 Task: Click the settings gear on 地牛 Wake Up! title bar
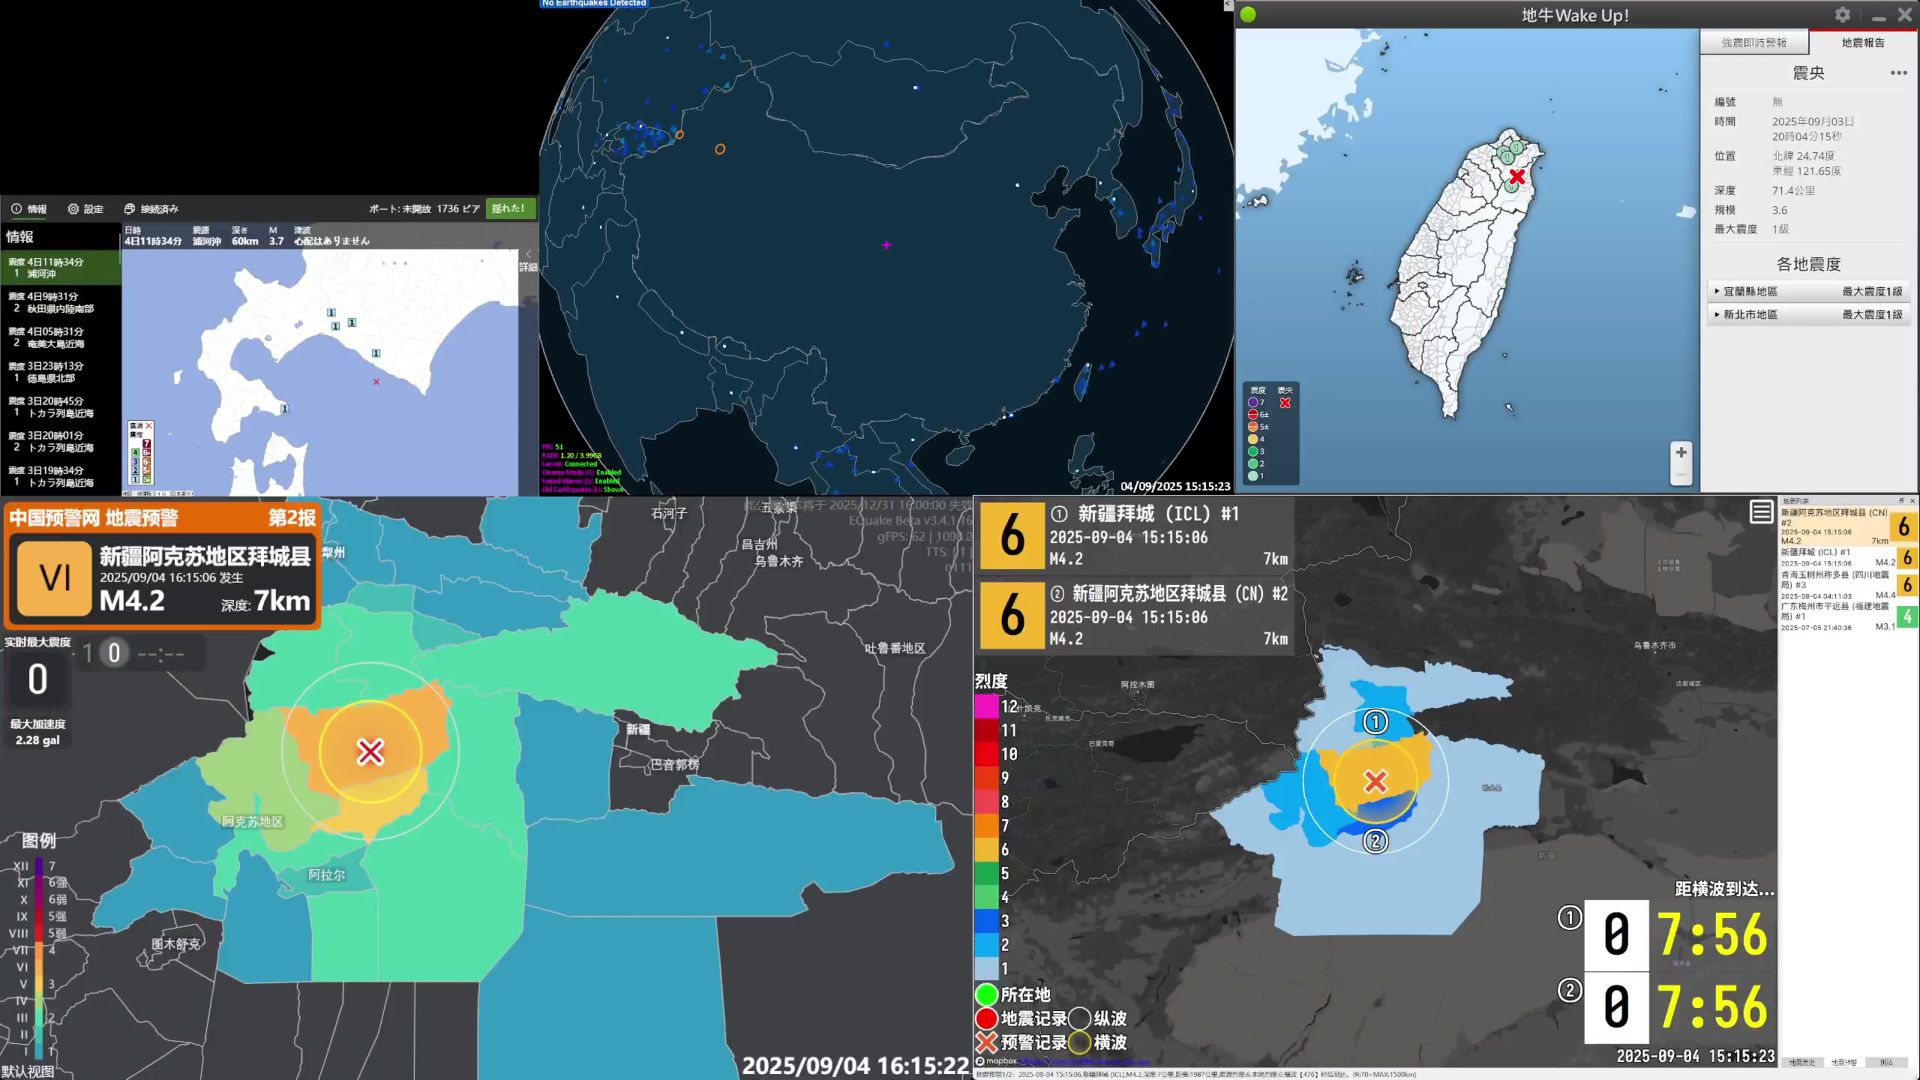pos(1841,15)
